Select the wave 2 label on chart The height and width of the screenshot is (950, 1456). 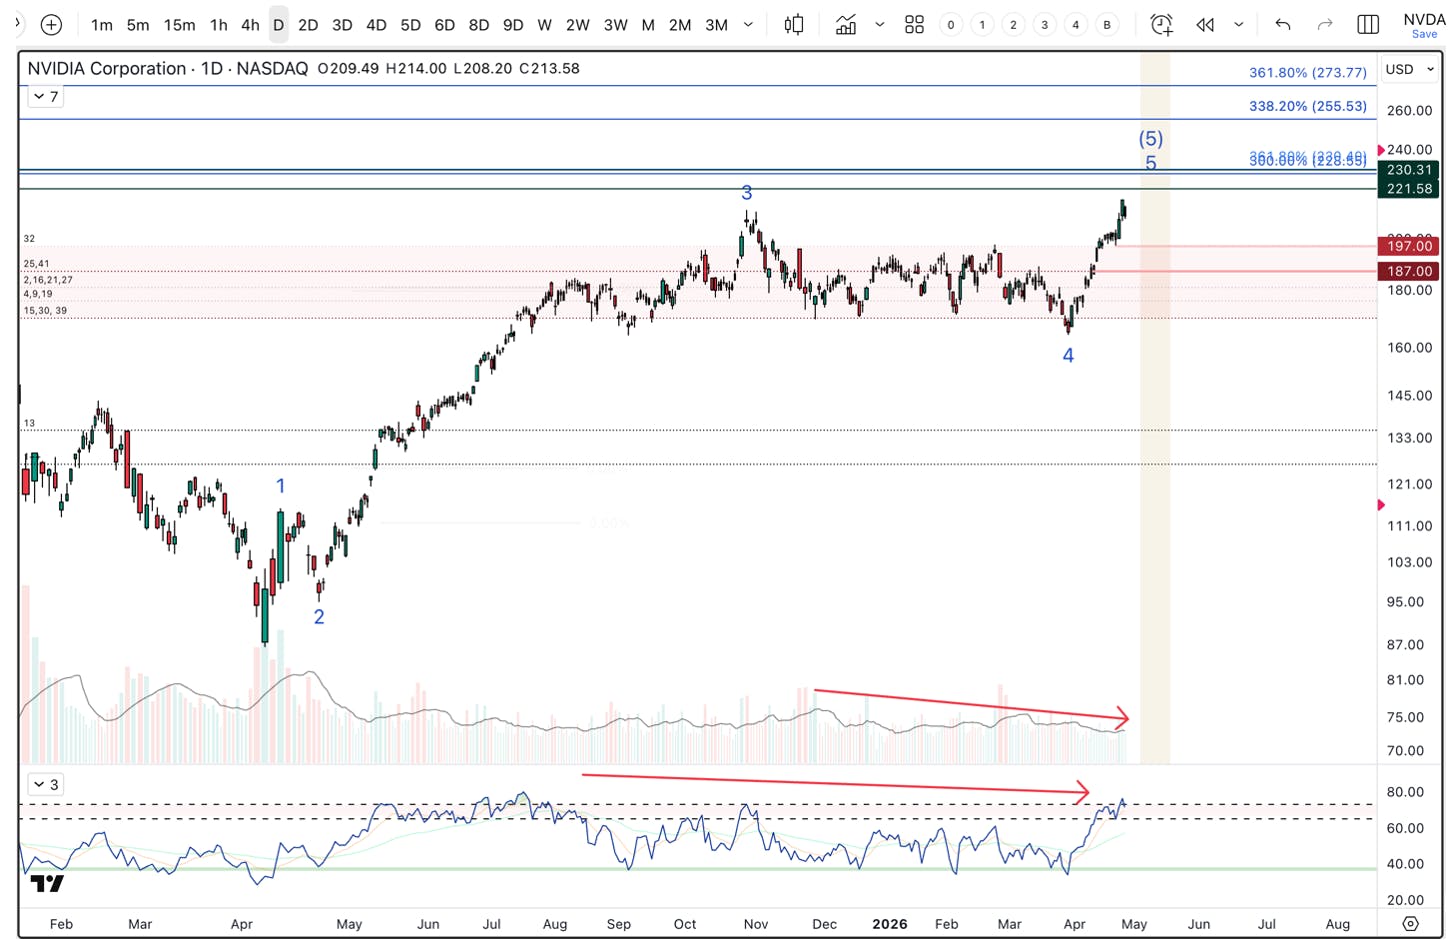point(319,617)
